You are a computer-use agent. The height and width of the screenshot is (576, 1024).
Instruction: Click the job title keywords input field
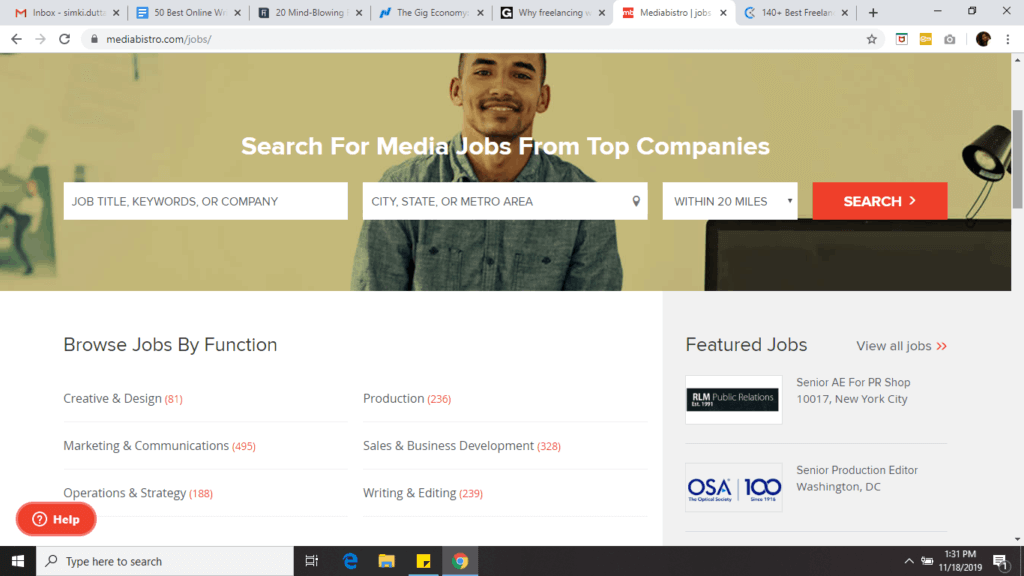point(205,200)
